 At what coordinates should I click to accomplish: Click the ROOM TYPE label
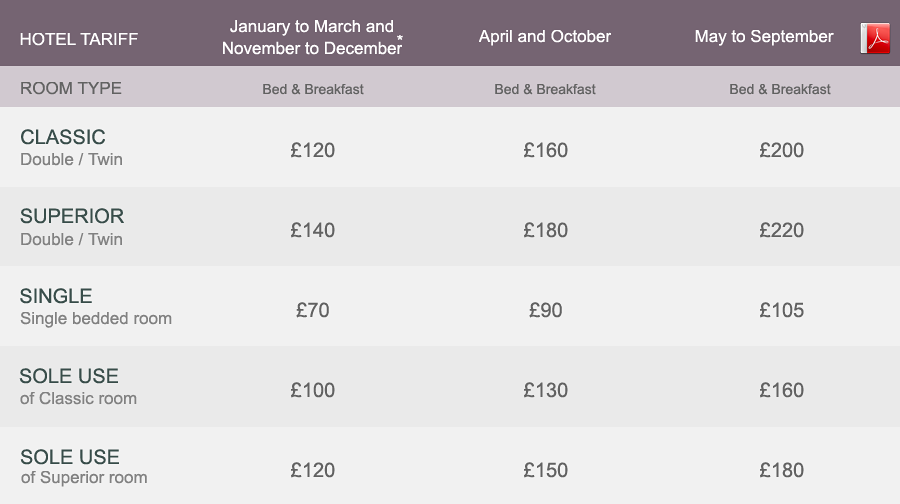71,88
